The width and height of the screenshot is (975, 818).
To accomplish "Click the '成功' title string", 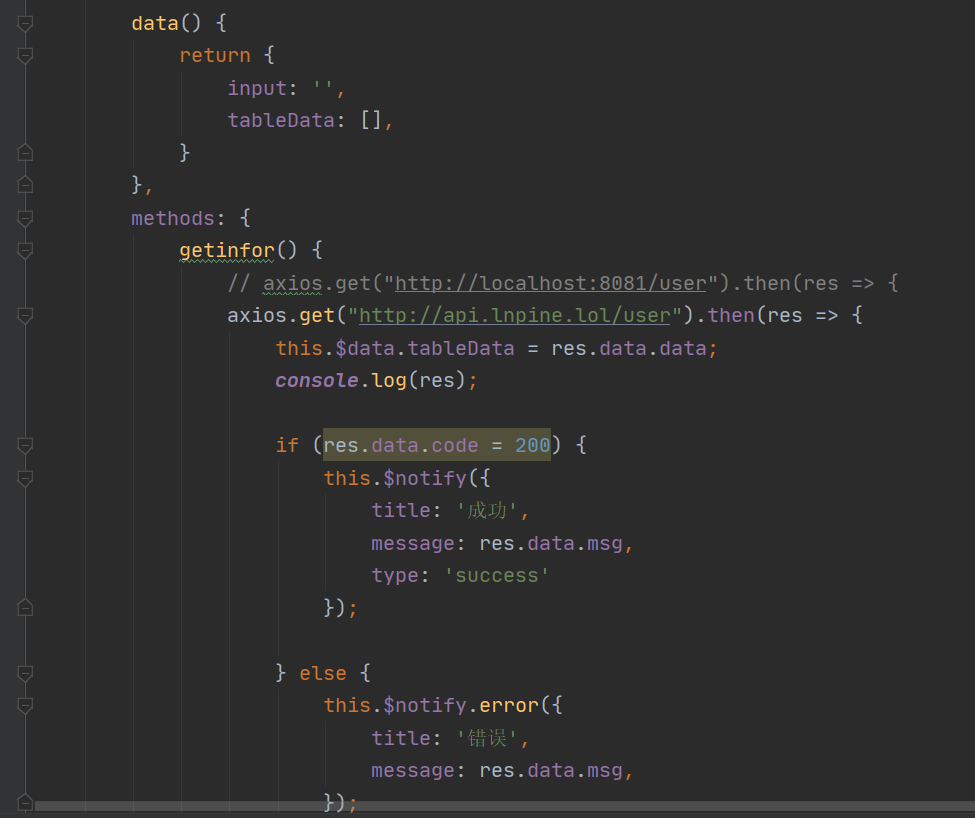I will [488, 510].
